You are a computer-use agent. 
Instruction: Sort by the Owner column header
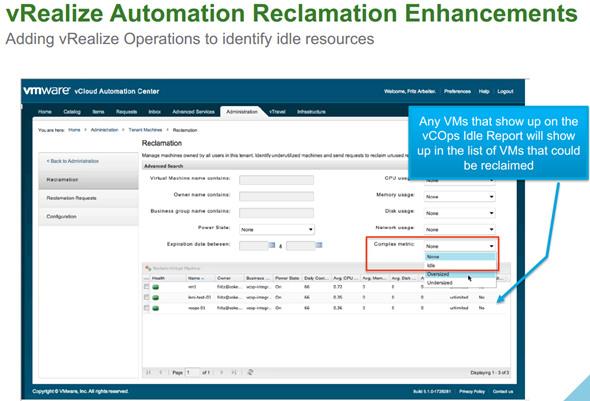[229, 278]
